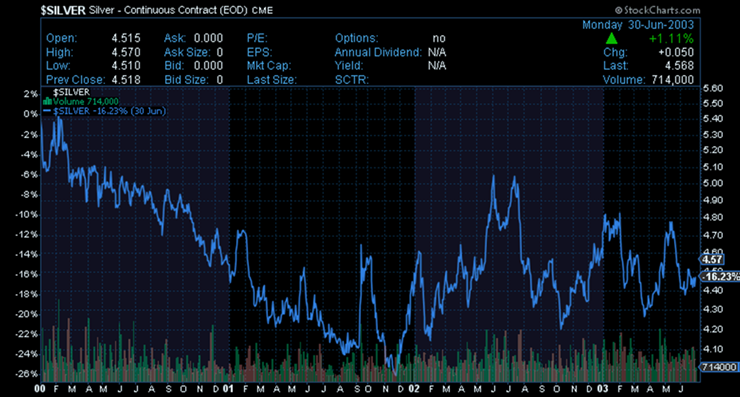
Task: Click the 4.10 price label on right axis
Action: click(713, 349)
